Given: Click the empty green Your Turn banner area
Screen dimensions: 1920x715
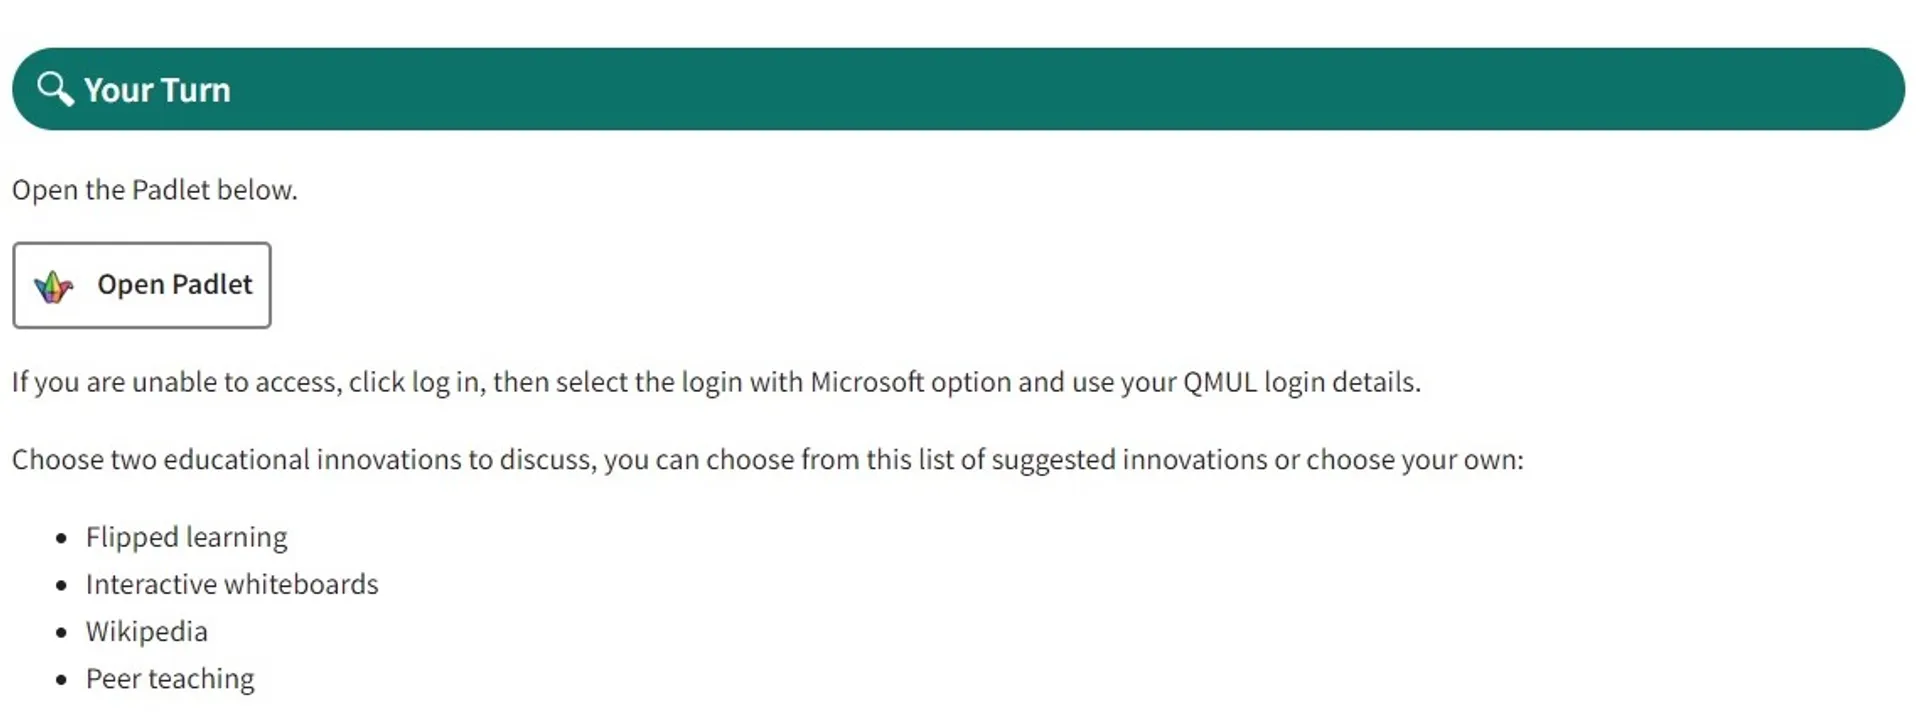Looking at the screenshot, I should (1000, 89).
